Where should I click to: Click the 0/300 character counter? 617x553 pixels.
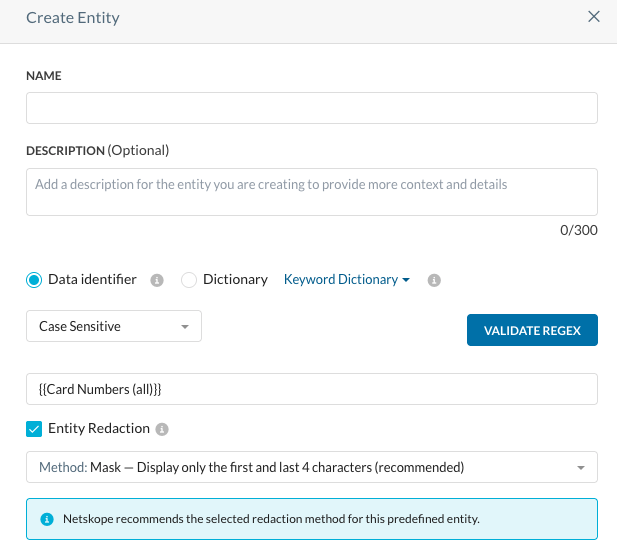coord(578,230)
